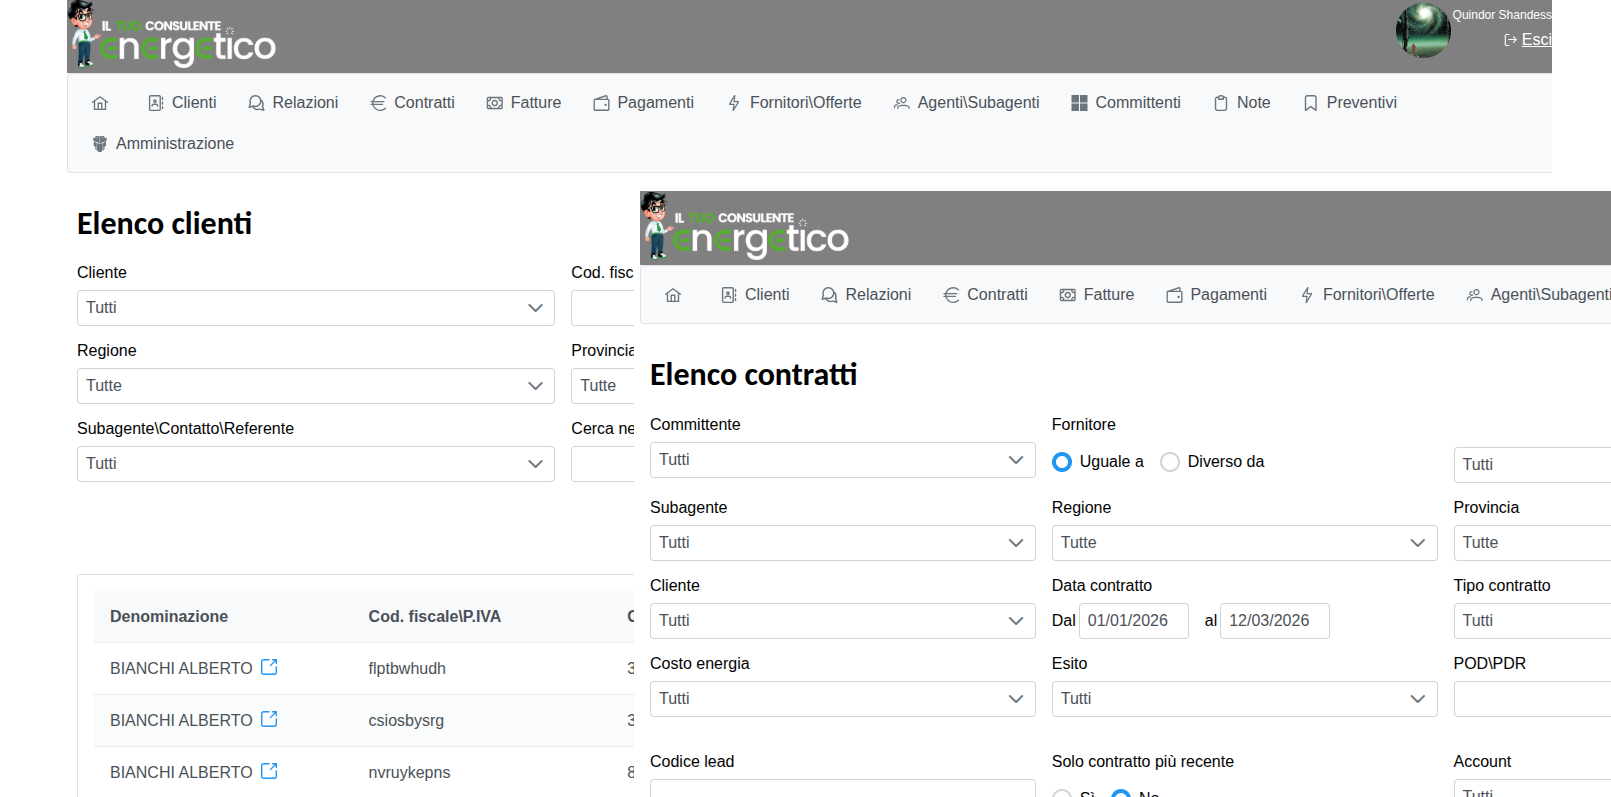
Task: Click the home icon in the Elenco clienti window
Action: [x=100, y=103]
